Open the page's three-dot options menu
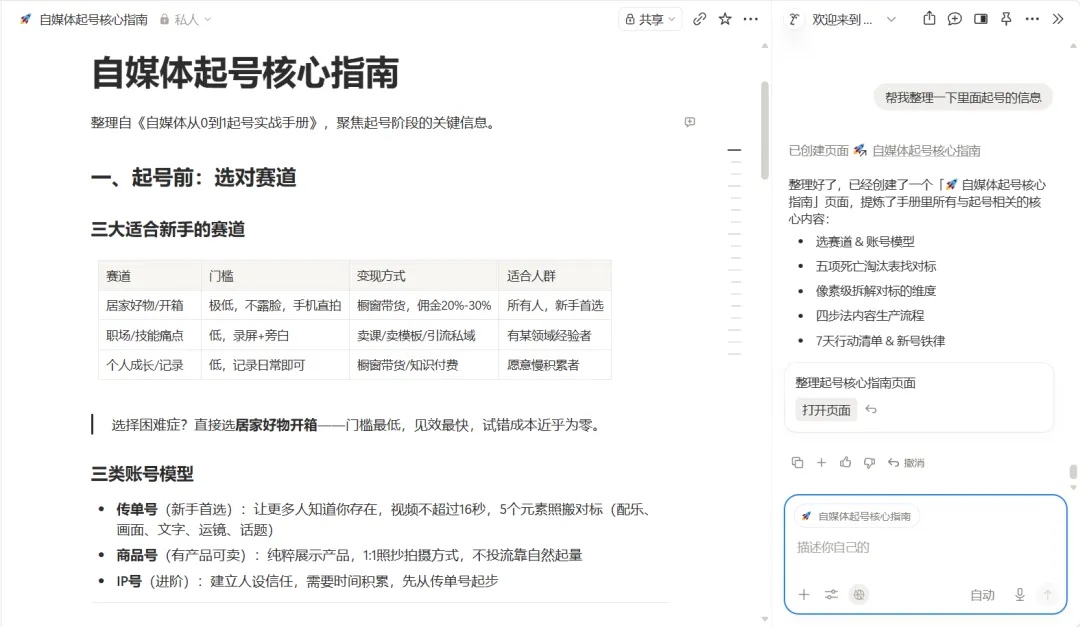Screen dimensions: 1080x627 click(x=750, y=19)
